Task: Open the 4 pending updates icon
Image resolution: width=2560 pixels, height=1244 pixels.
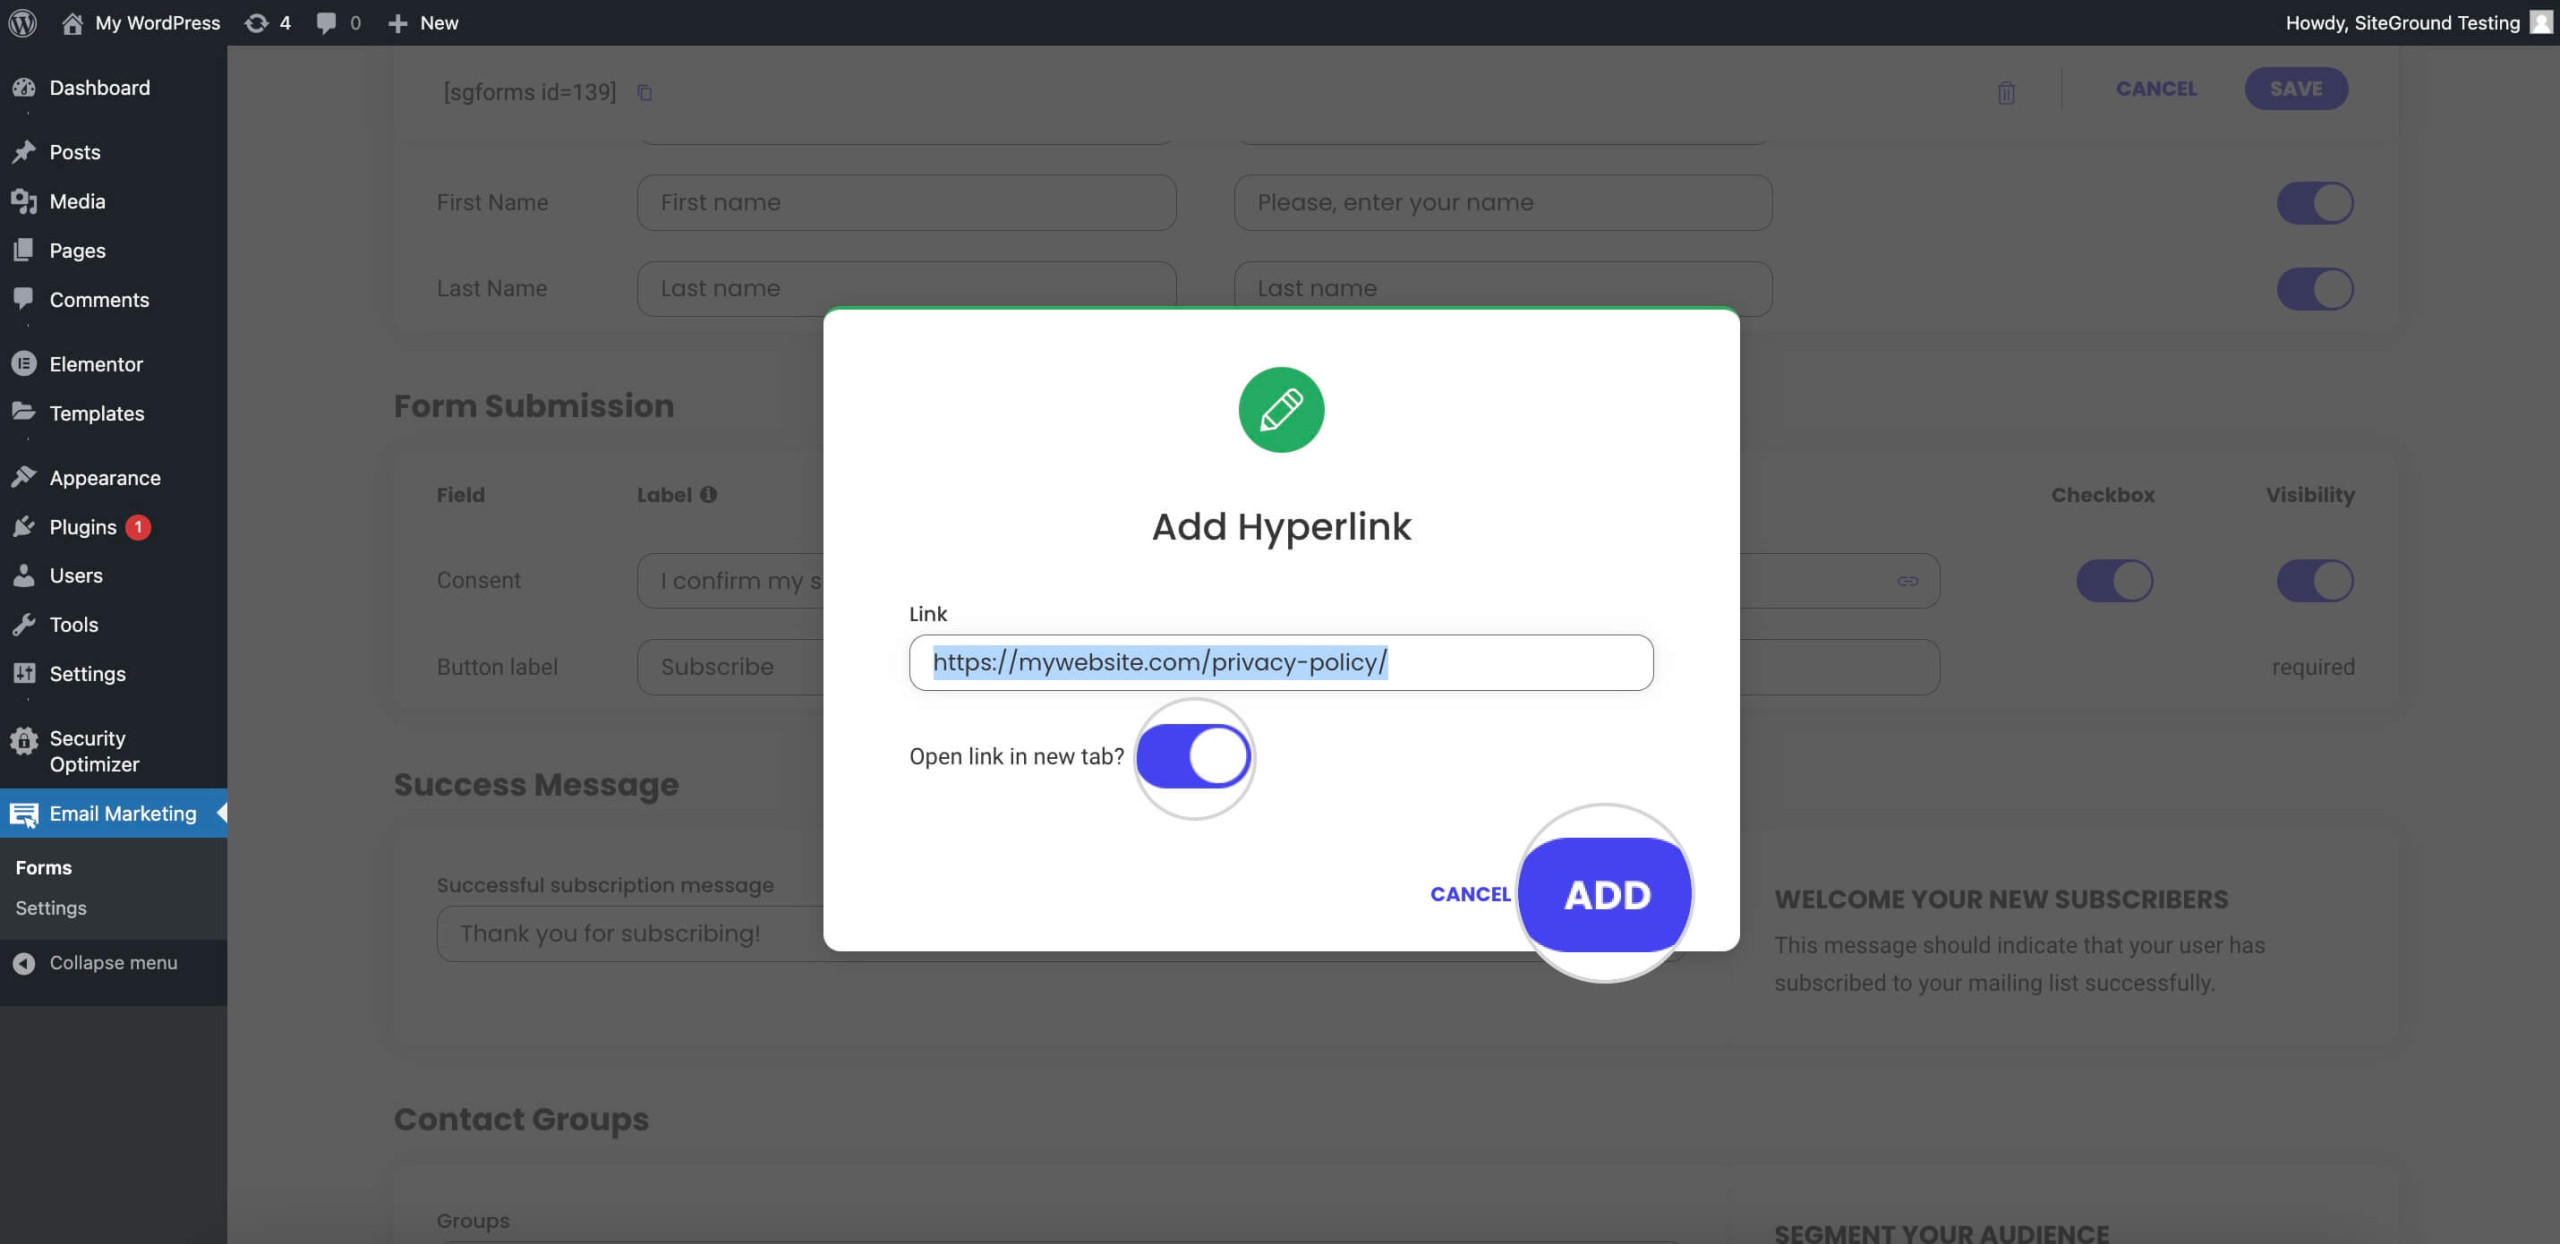Action: point(267,22)
